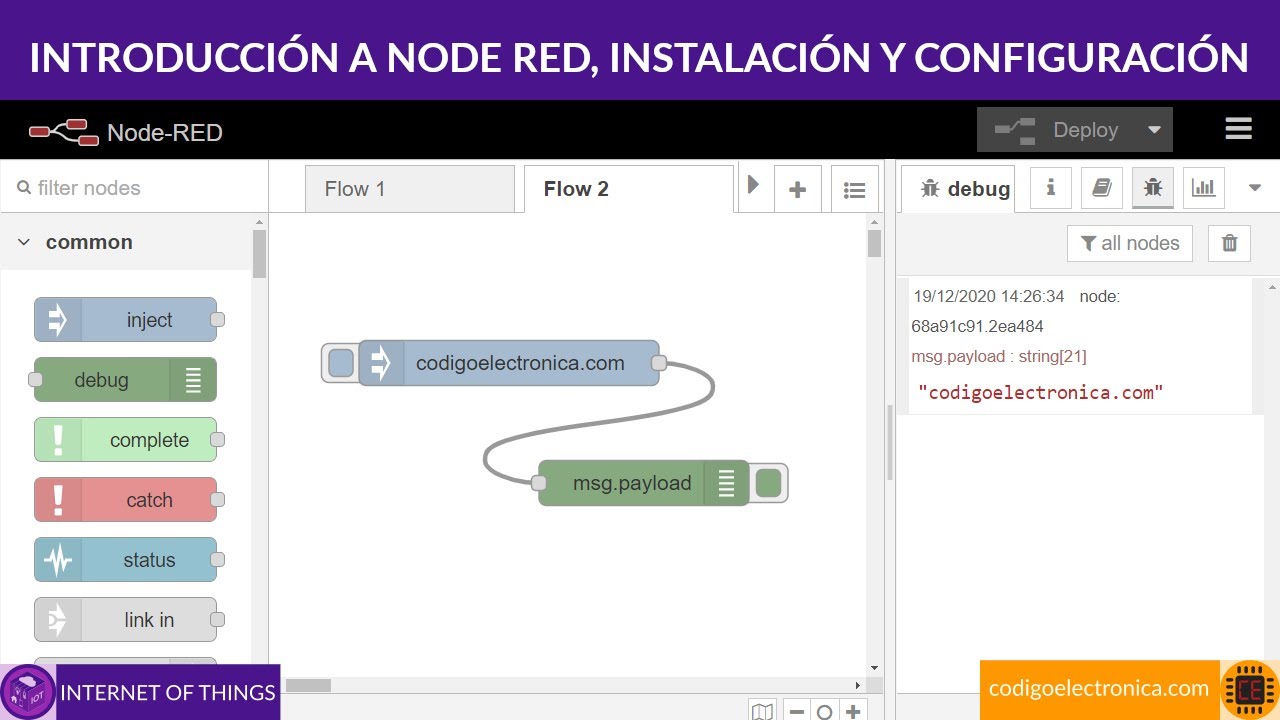
Task: Toggle the msg.payload debug node output button
Action: (x=768, y=483)
